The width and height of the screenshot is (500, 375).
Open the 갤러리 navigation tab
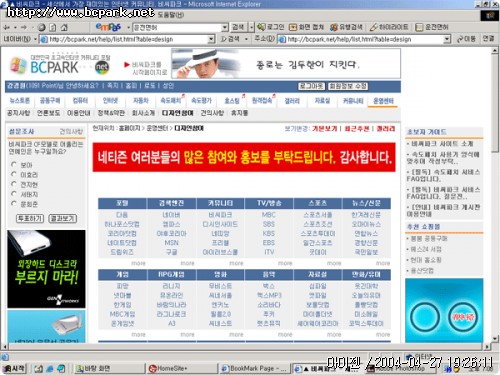click(x=292, y=101)
